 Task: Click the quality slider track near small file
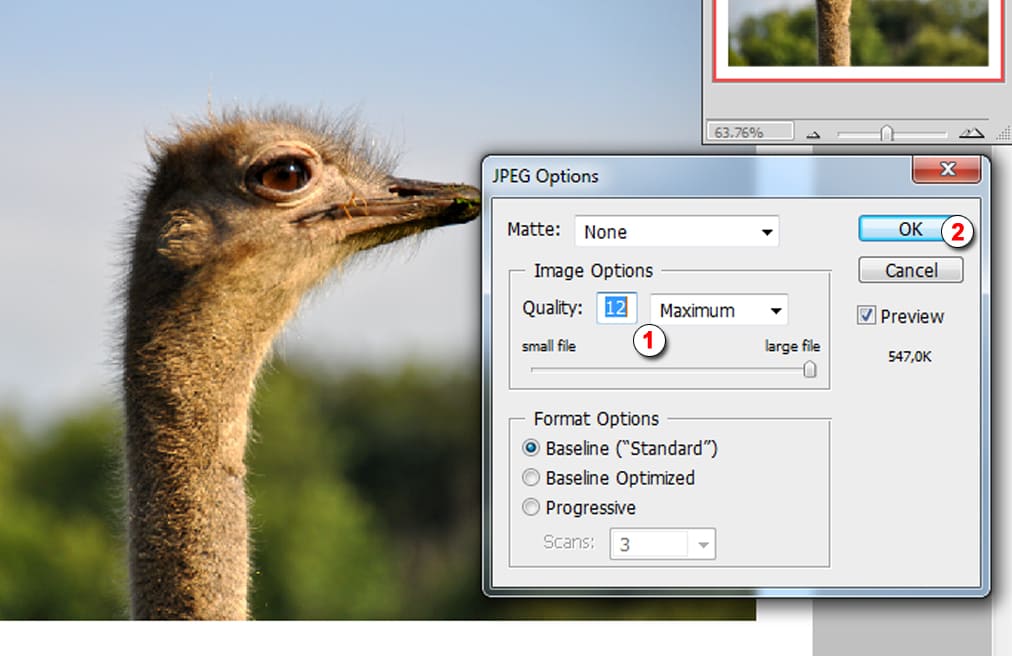coord(560,369)
